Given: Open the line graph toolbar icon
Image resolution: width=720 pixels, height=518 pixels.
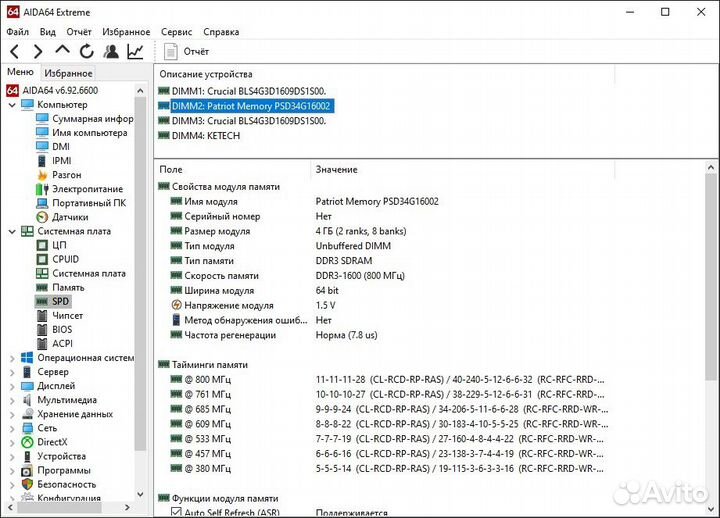Looking at the screenshot, I should point(135,51).
